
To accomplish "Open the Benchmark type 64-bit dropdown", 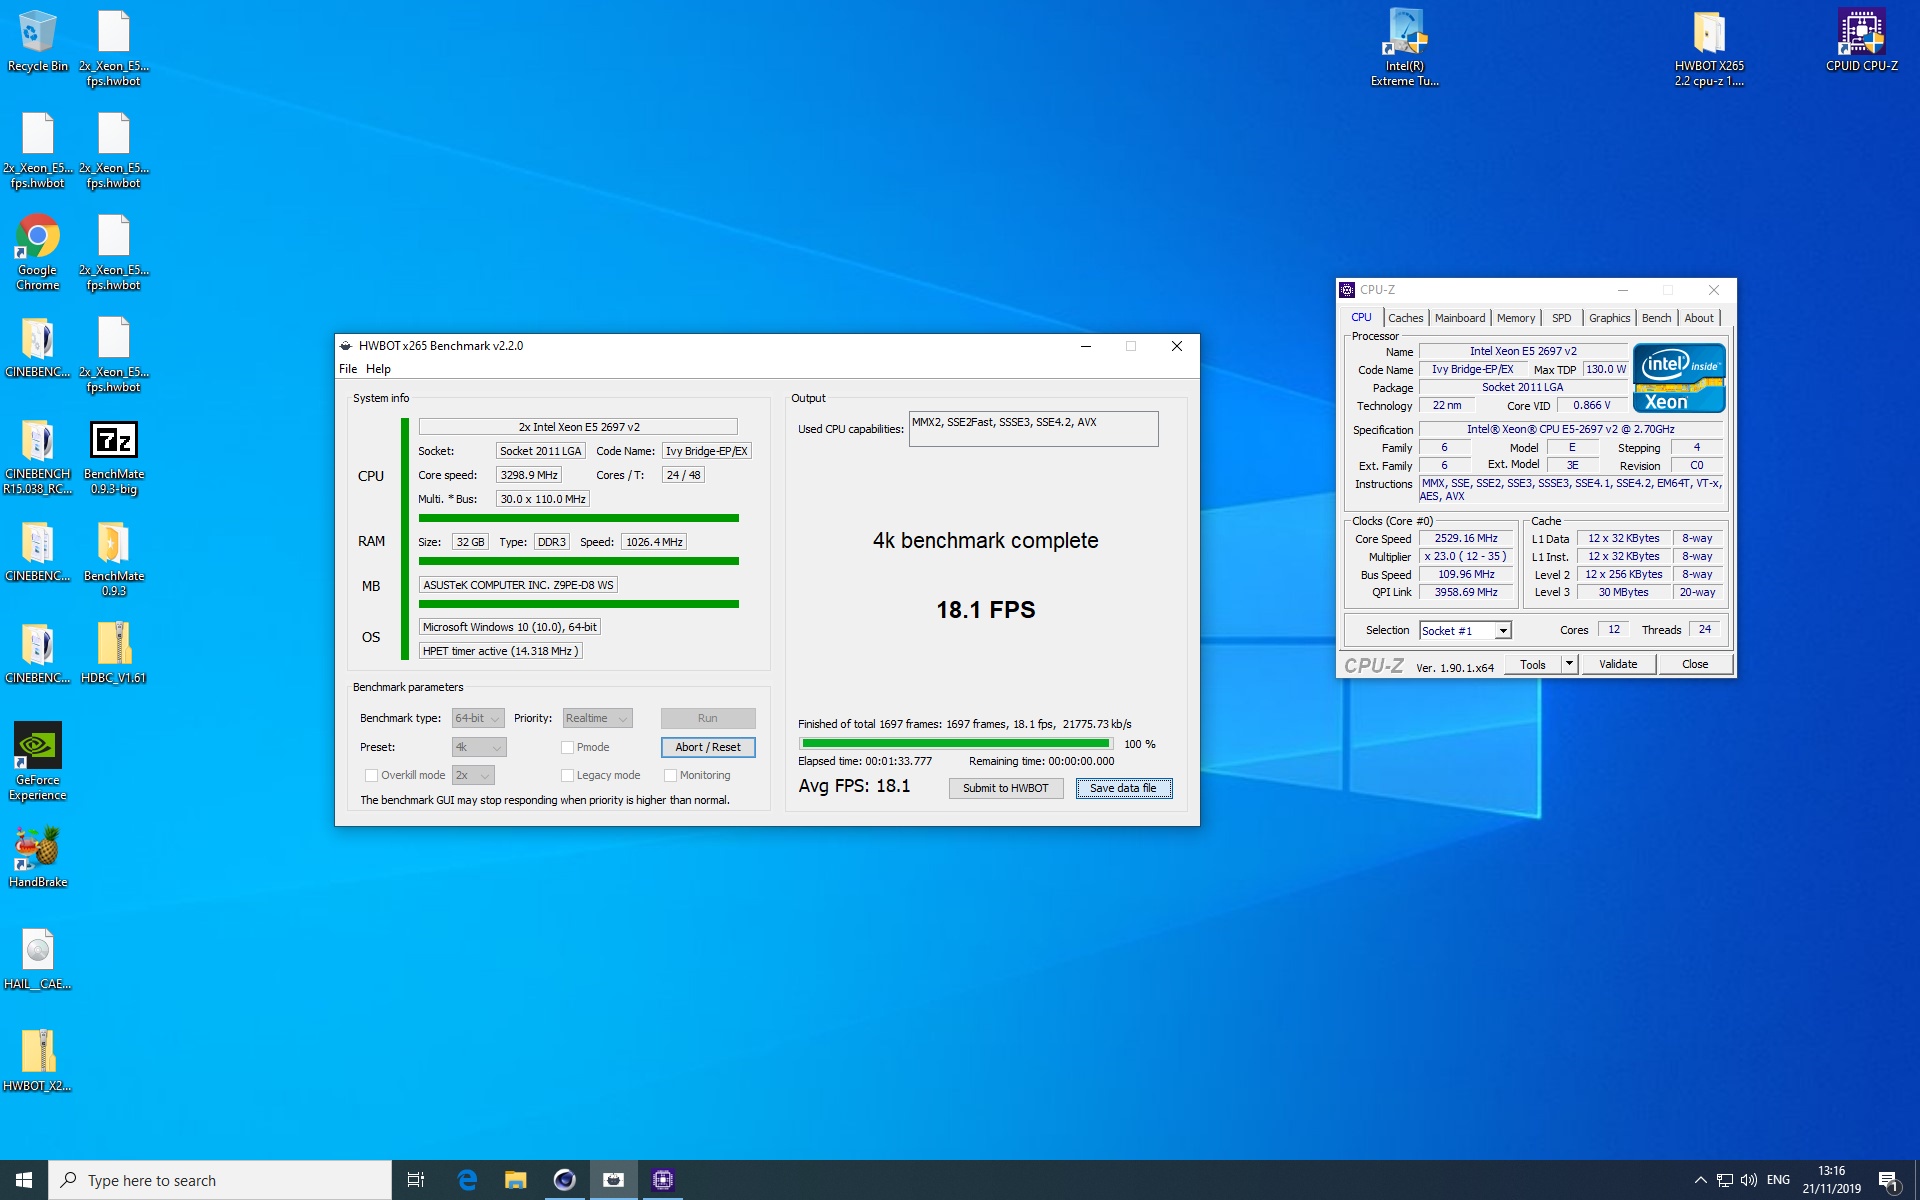I will [x=478, y=718].
